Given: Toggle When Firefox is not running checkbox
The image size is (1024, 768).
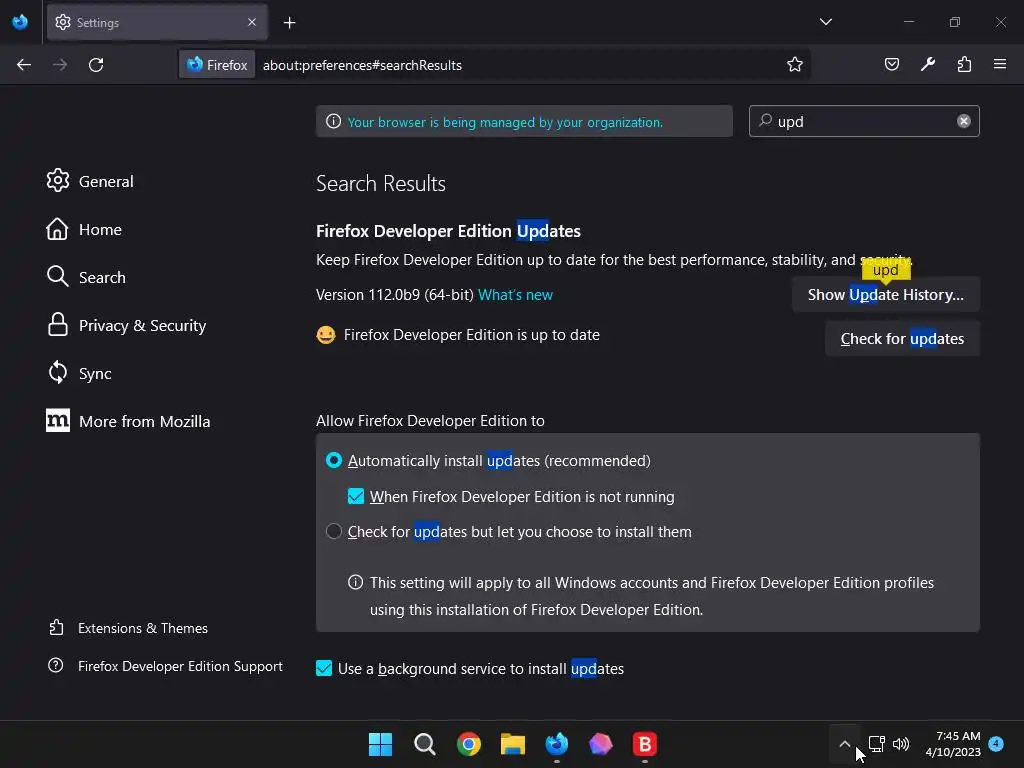Looking at the screenshot, I should [x=356, y=496].
